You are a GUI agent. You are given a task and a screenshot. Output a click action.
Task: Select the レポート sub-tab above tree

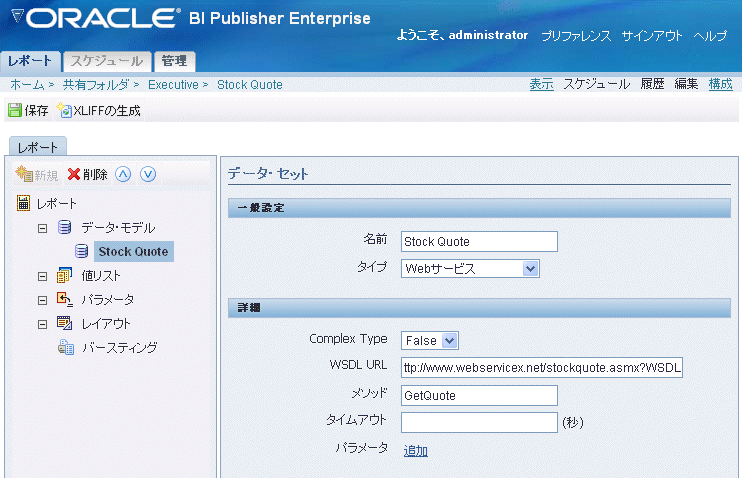[38, 147]
